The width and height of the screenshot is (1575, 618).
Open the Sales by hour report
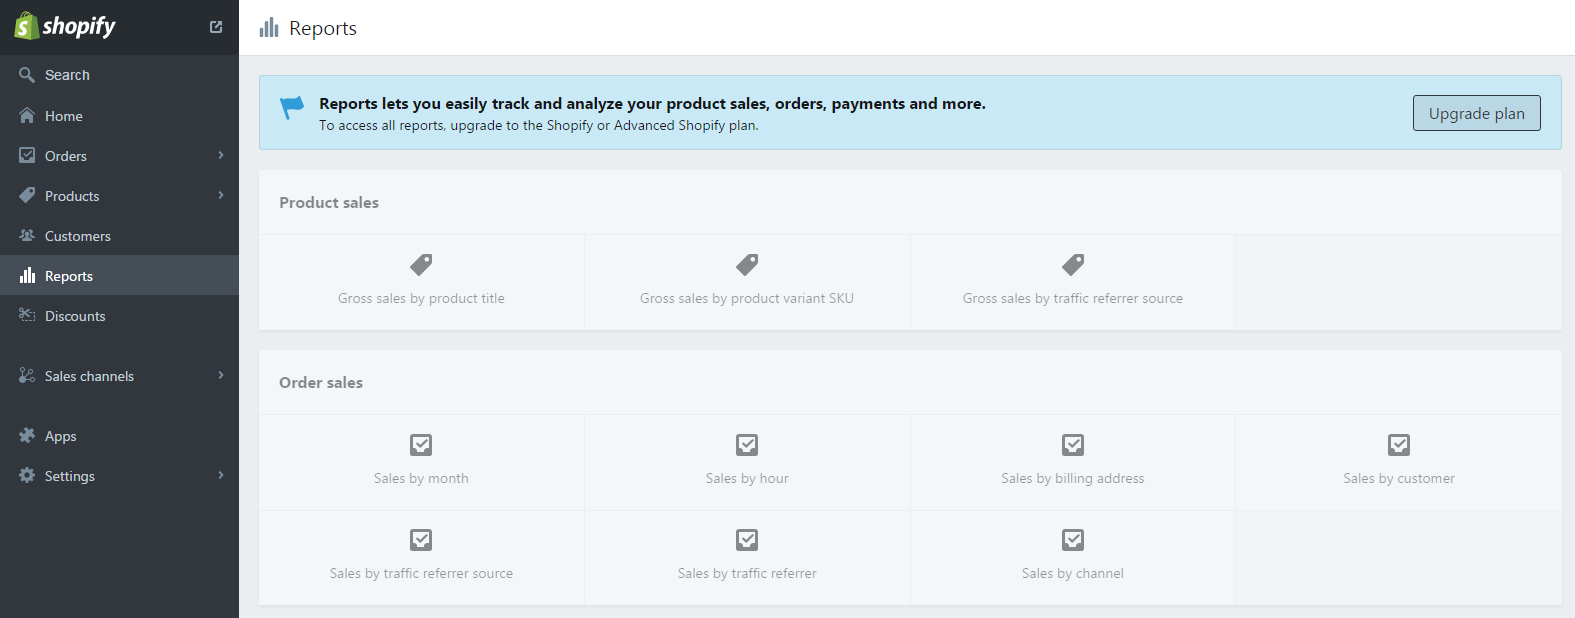[747, 461]
